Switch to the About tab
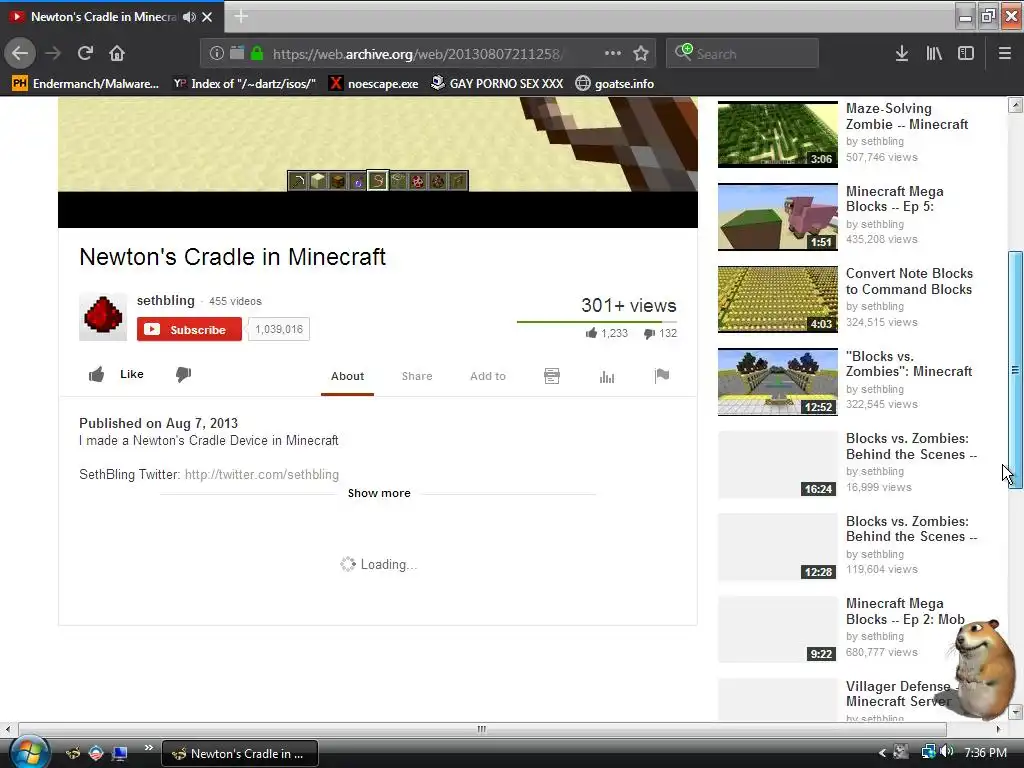The width and height of the screenshot is (1024, 768). [x=347, y=376]
